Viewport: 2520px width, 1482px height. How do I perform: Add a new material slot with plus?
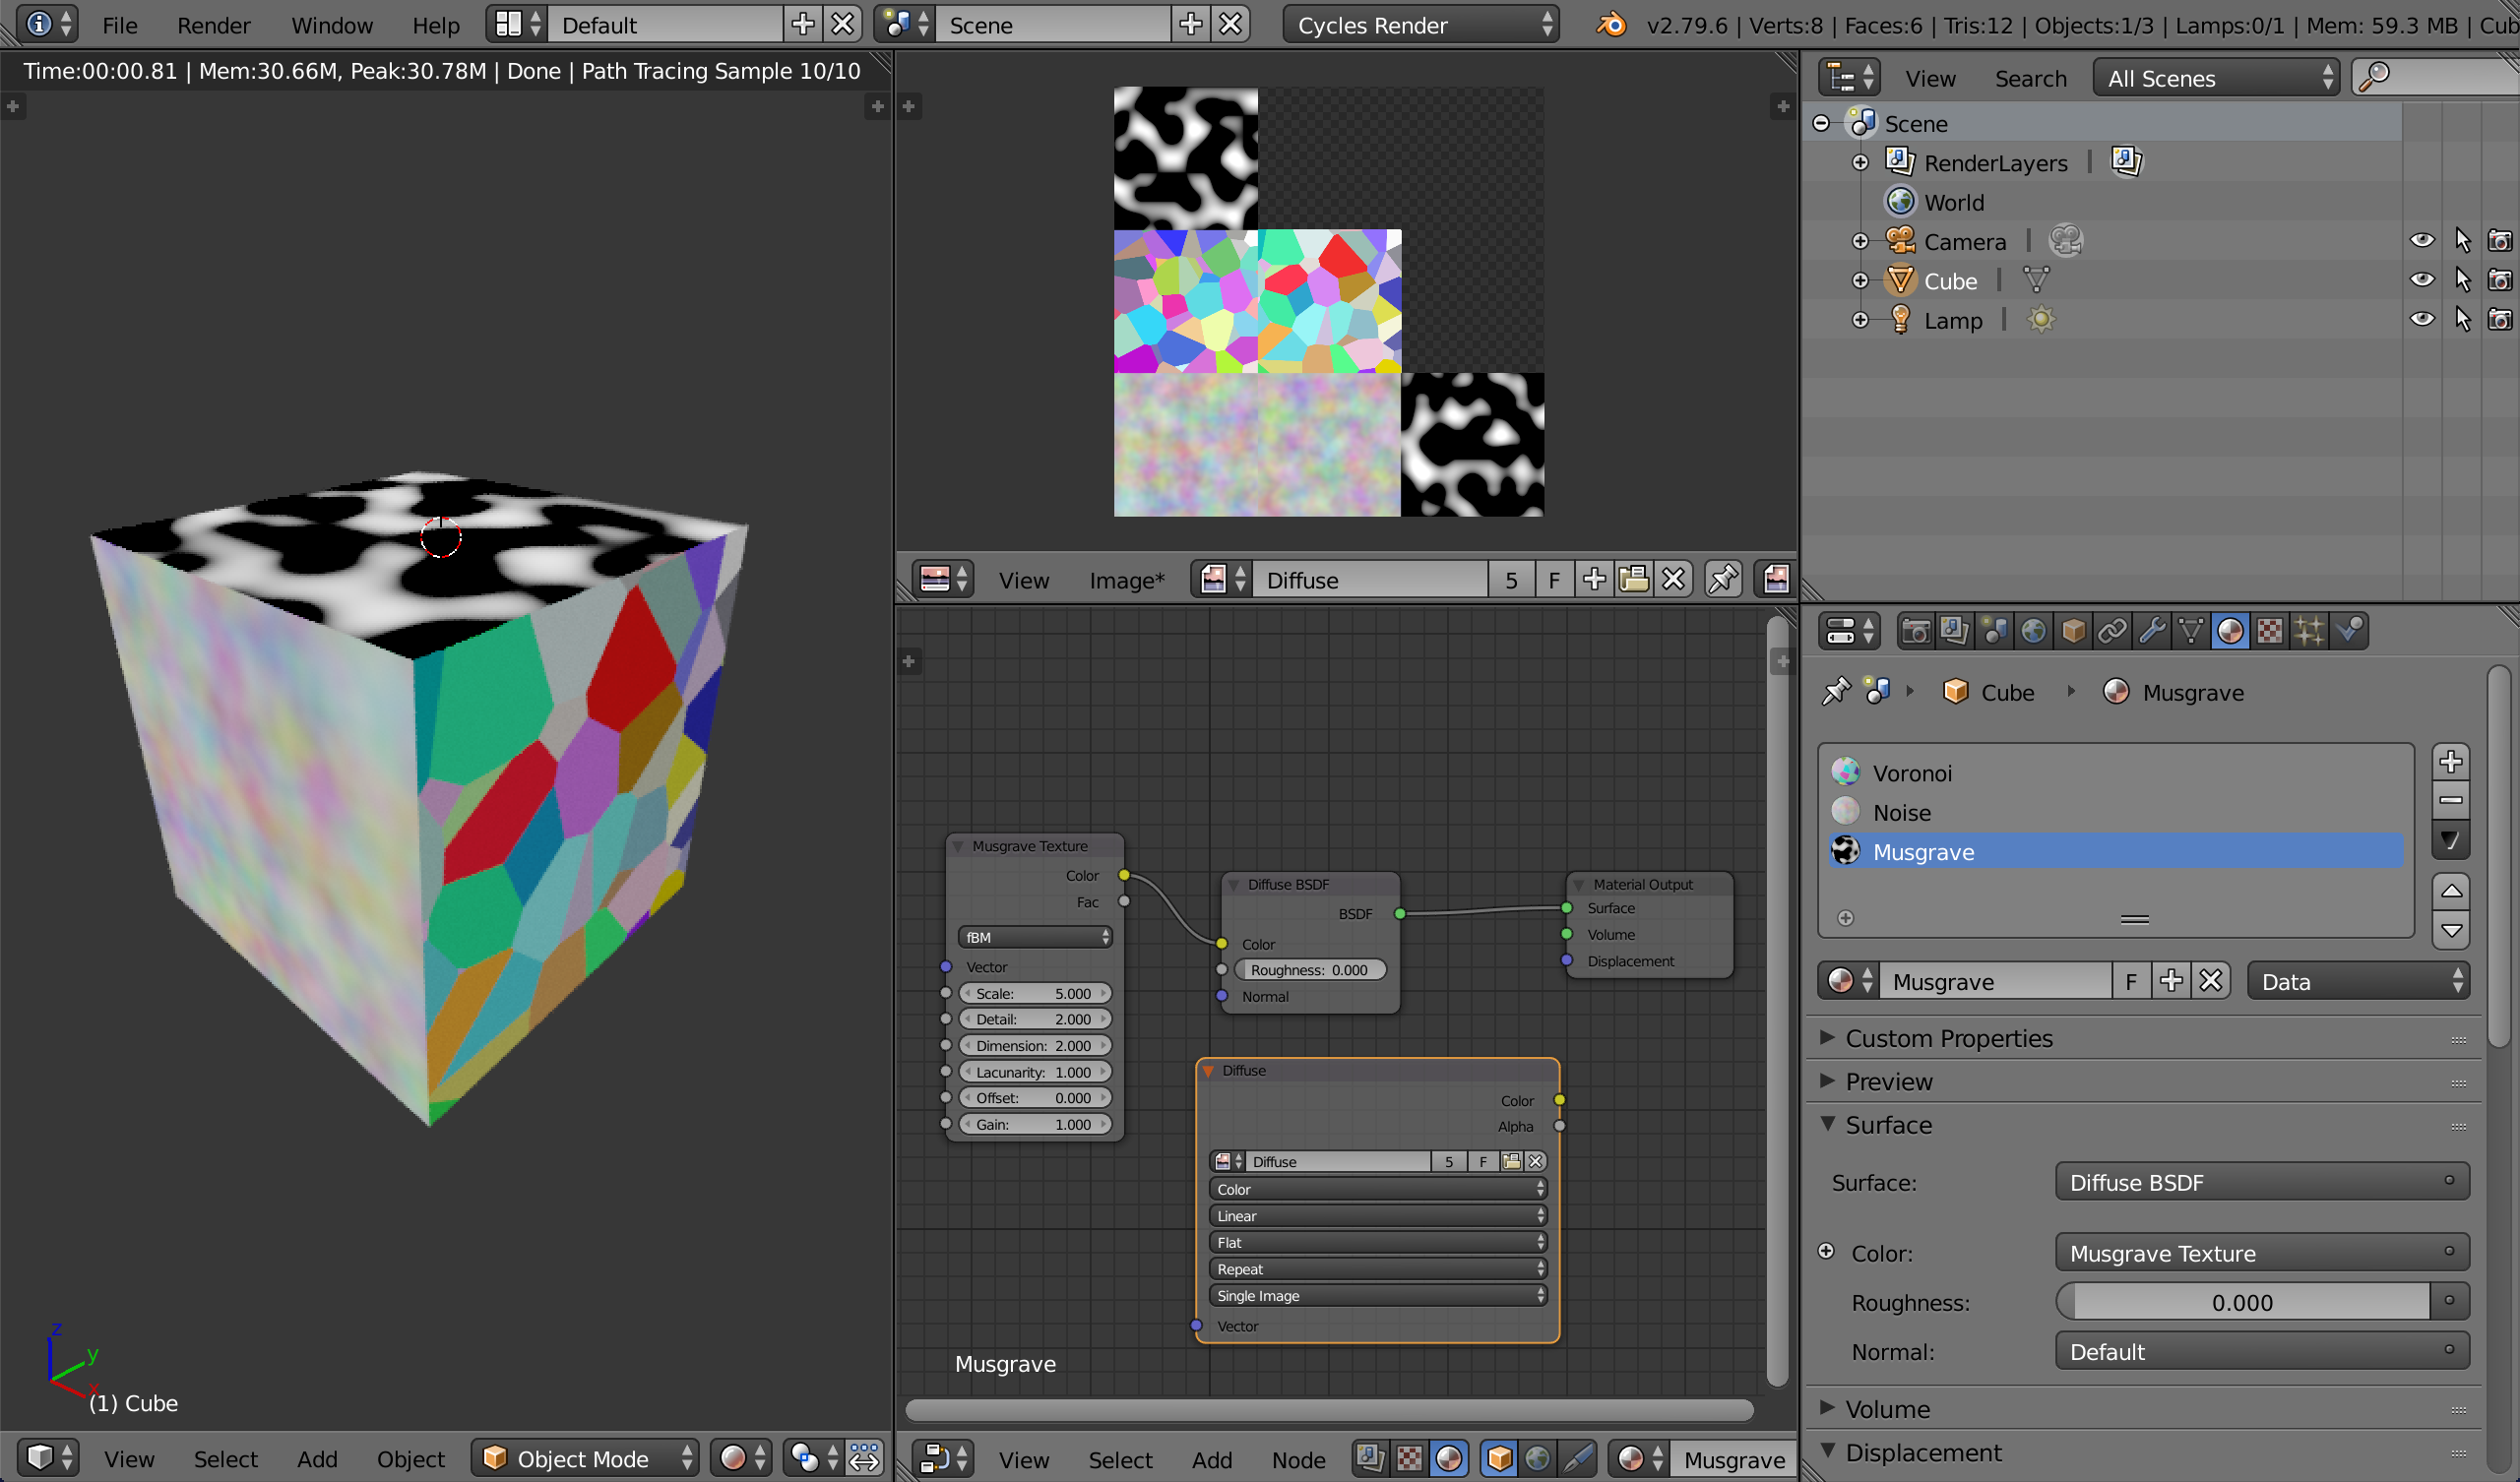point(2450,762)
